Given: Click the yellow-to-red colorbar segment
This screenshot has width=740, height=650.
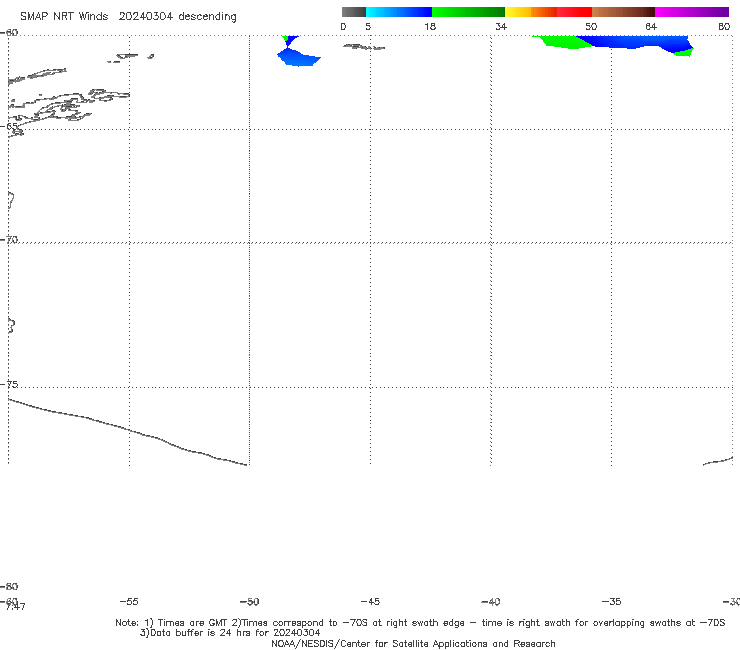Looking at the screenshot, I should 548,12.
